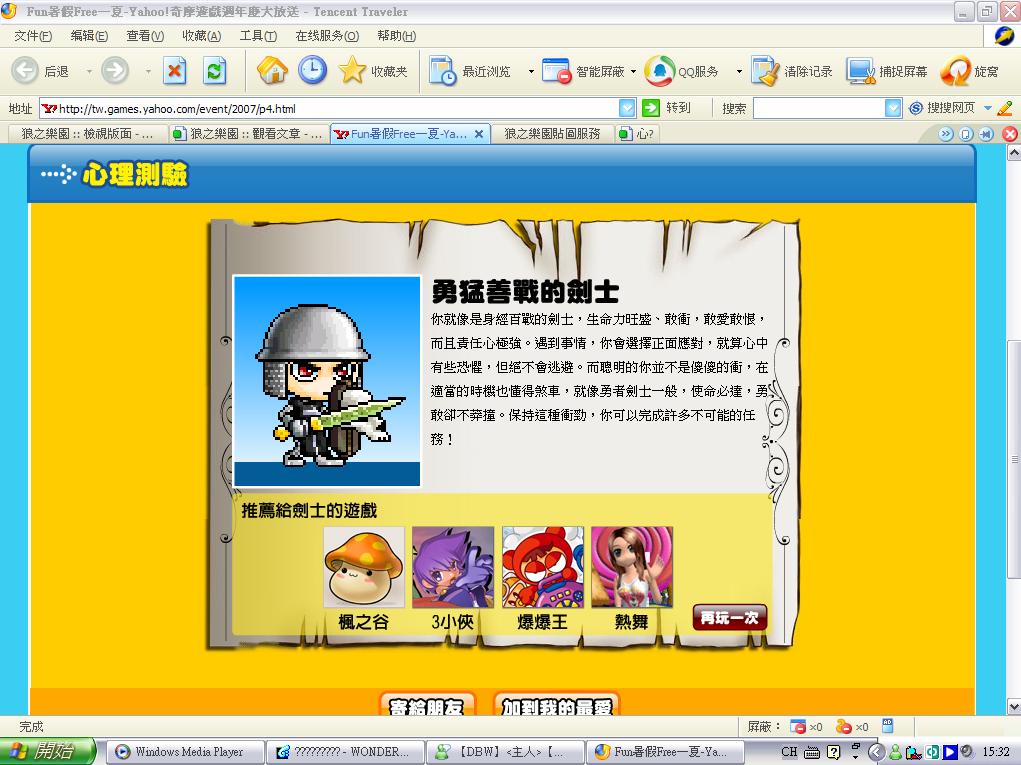Image resolution: width=1021 pixels, height=765 pixels.
Task: Open the 3小俠 game link
Action: click(453, 622)
